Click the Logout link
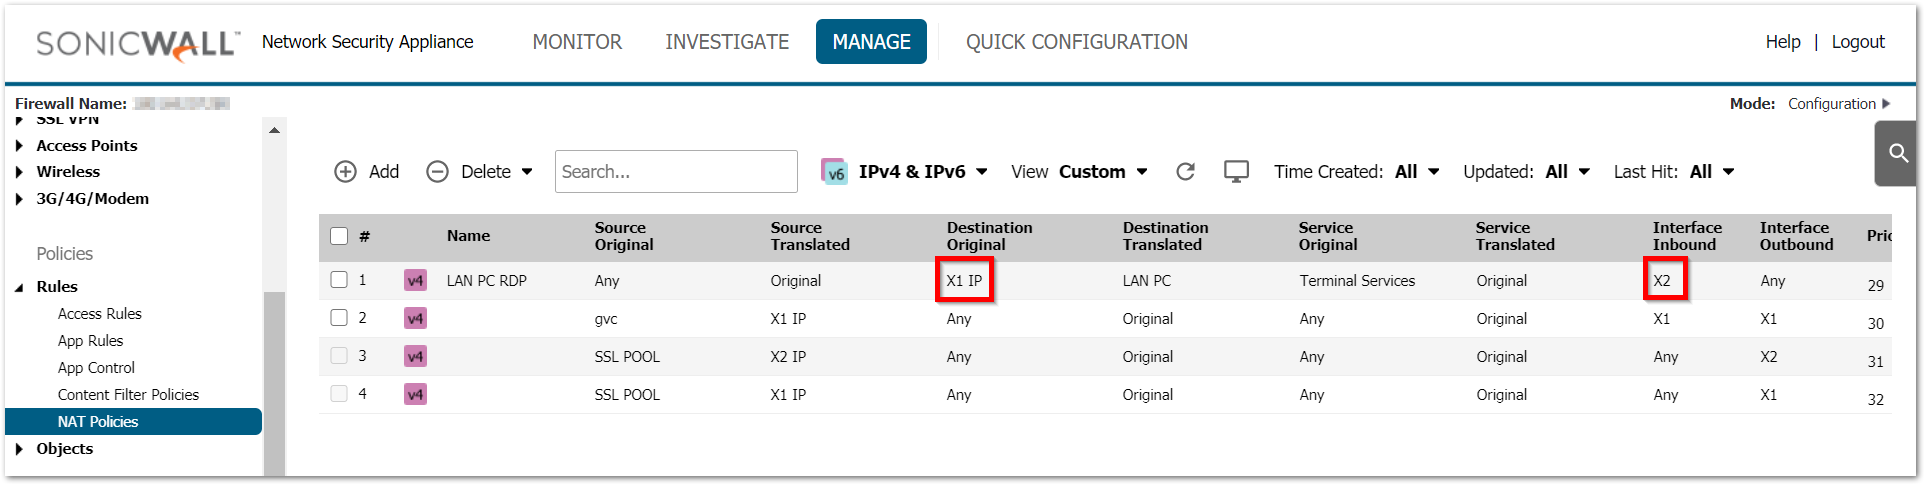1925x485 pixels. tap(1858, 42)
